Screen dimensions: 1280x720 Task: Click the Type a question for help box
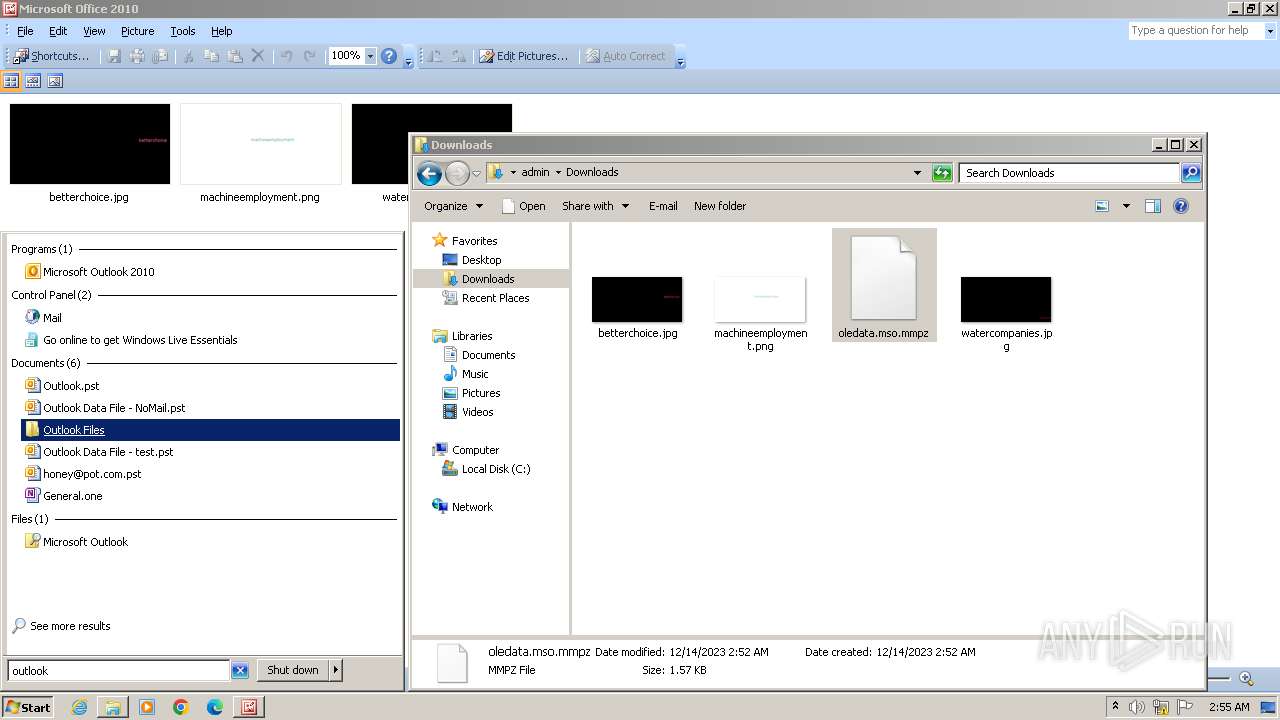pyautogui.click(x=1195, y=31)
